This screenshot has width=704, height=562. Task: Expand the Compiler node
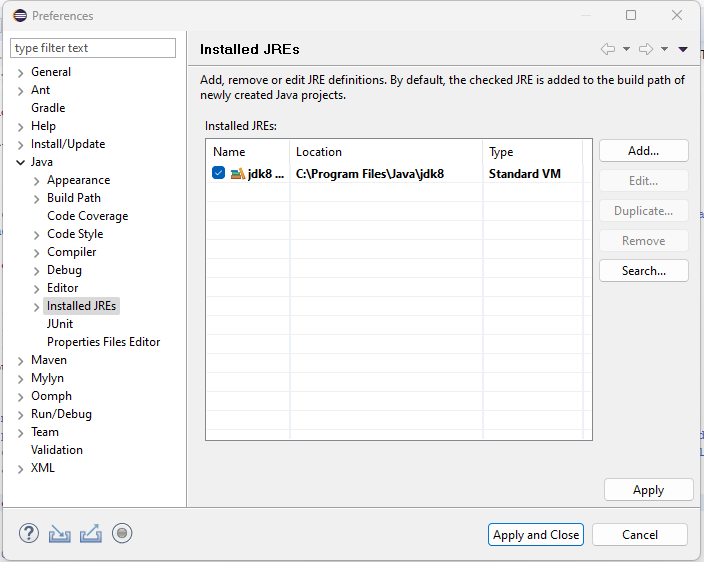click(36, 253)
